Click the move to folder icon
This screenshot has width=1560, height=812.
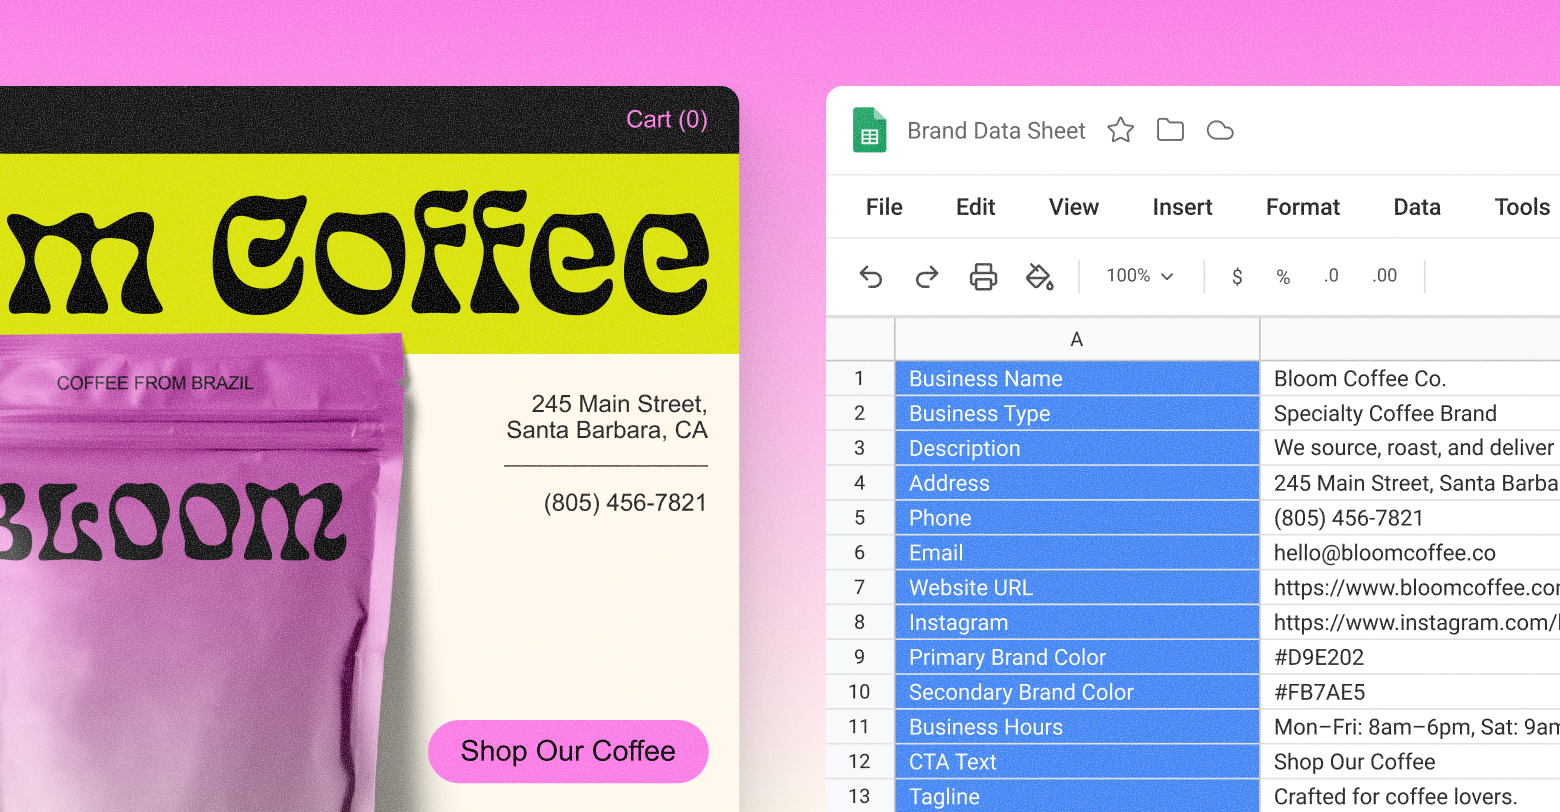[x=1170, y=130]
